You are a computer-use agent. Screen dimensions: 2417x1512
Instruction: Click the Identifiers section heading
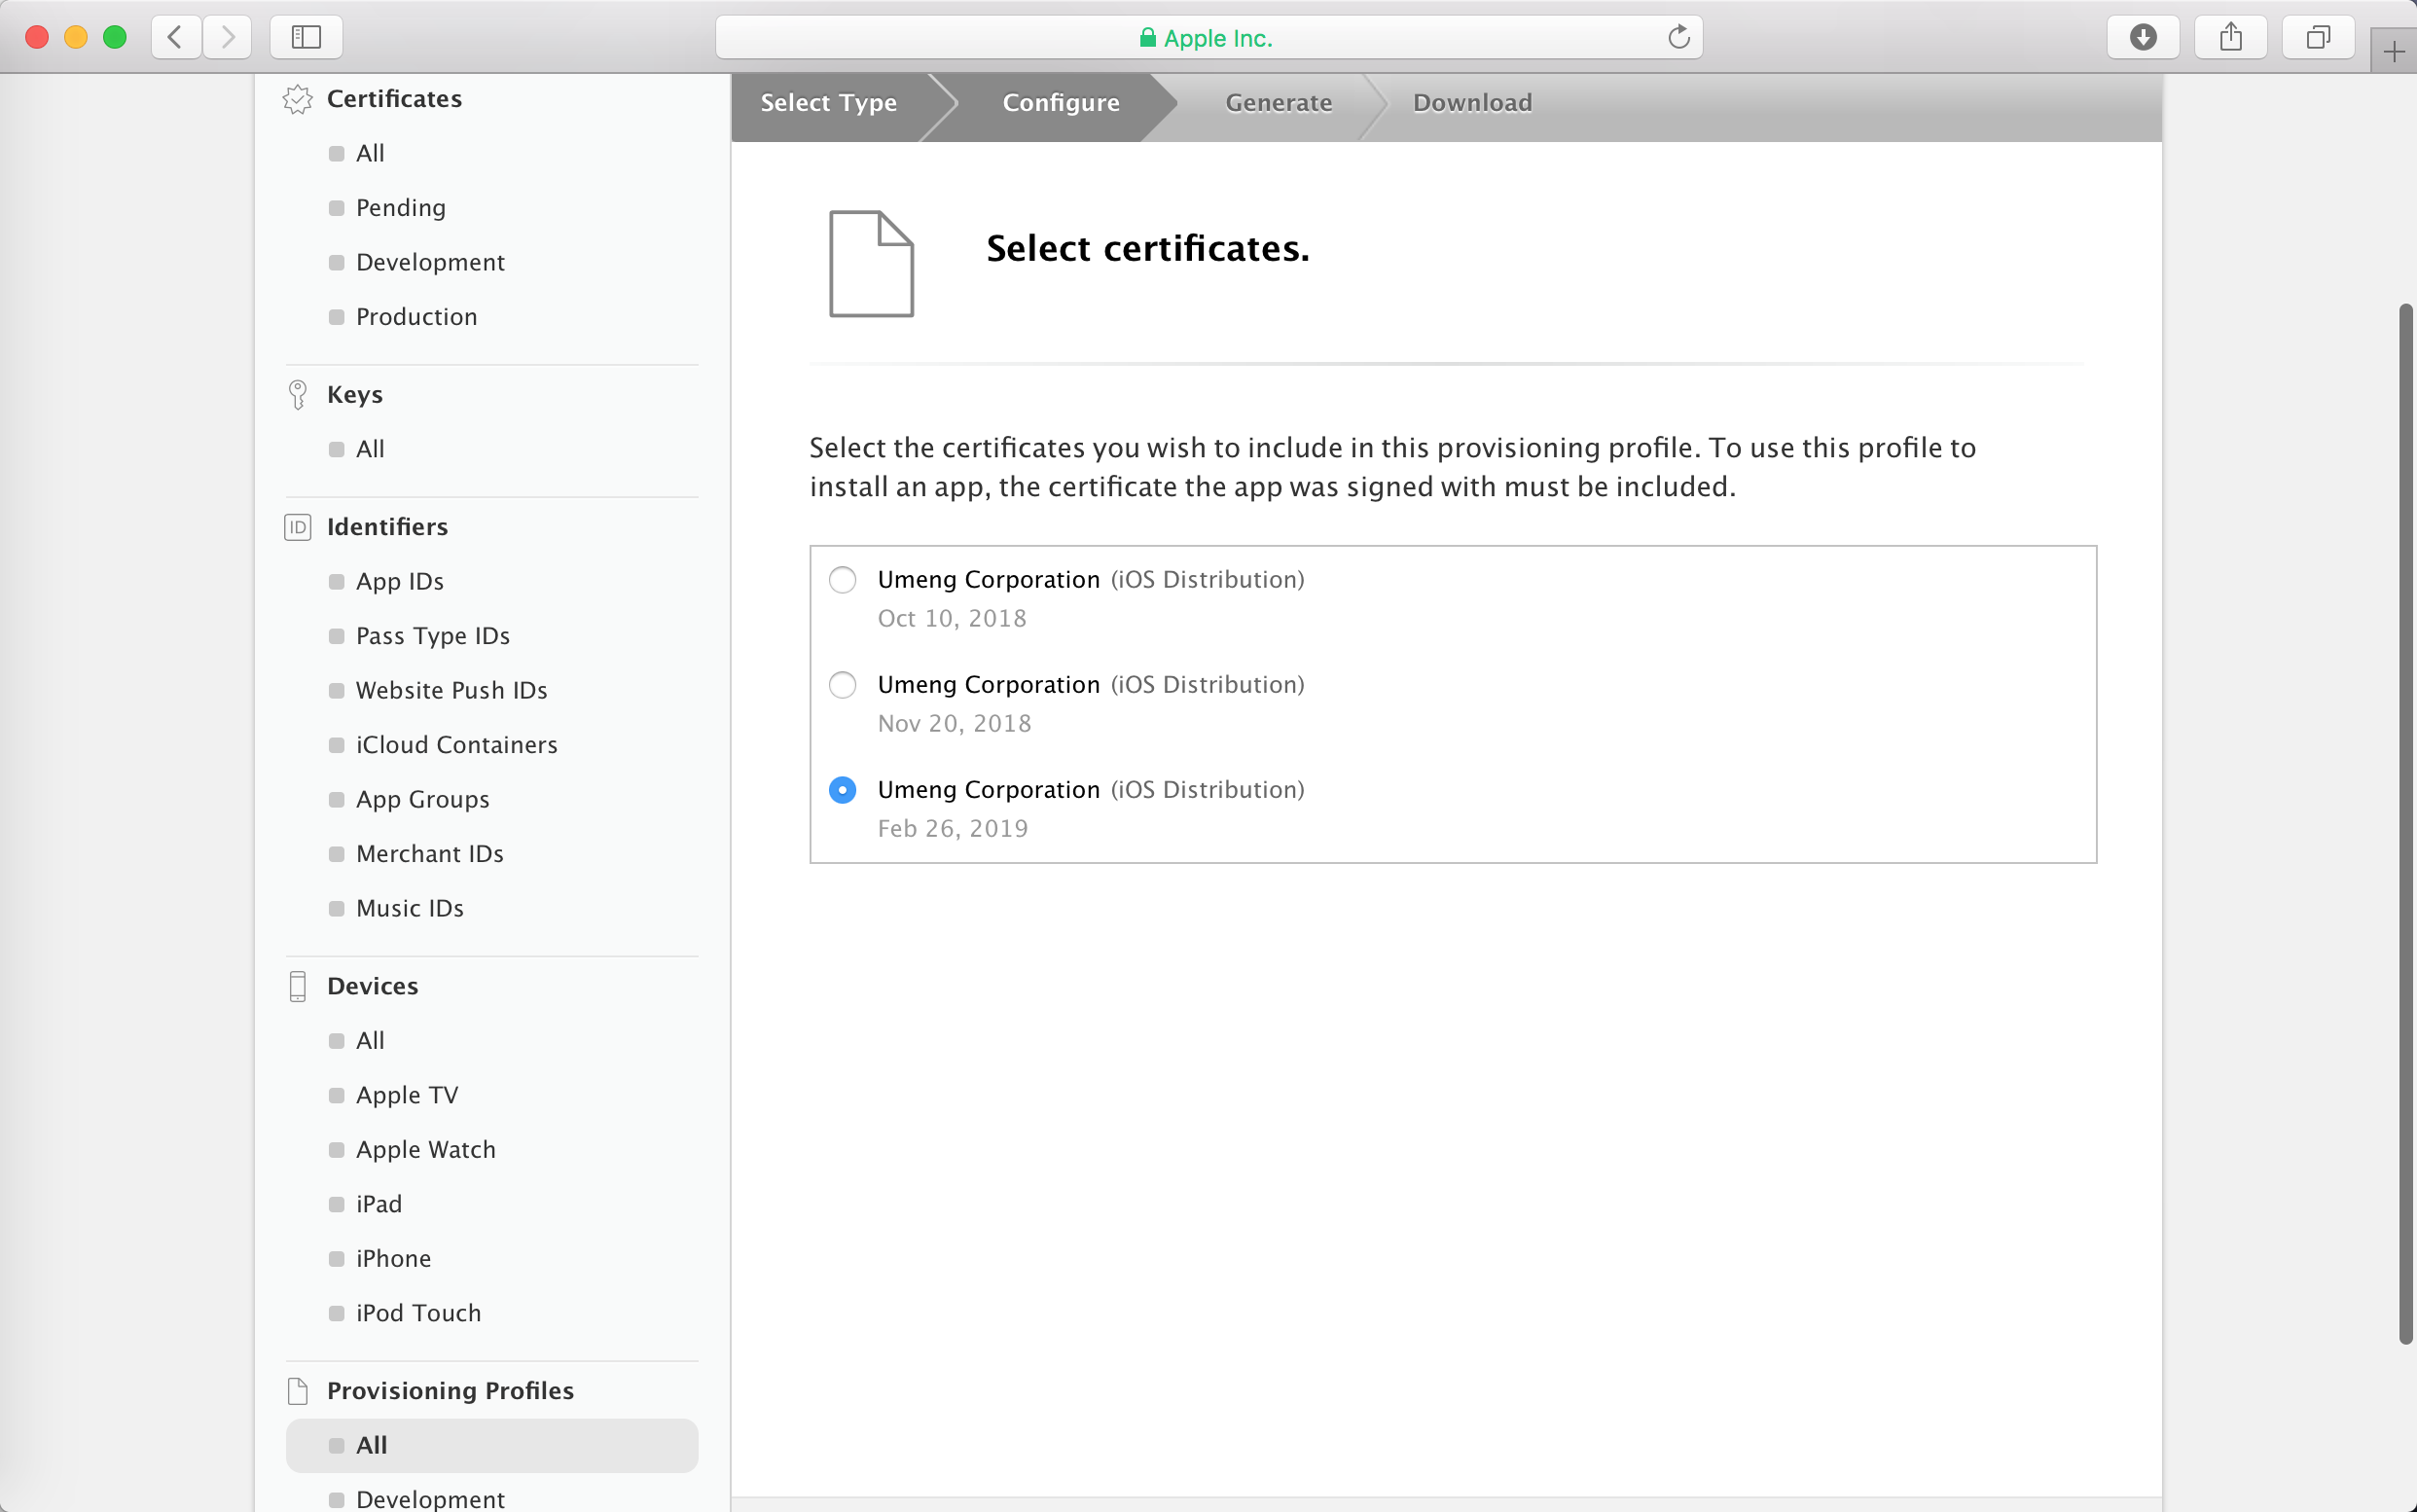pos(387,527)
